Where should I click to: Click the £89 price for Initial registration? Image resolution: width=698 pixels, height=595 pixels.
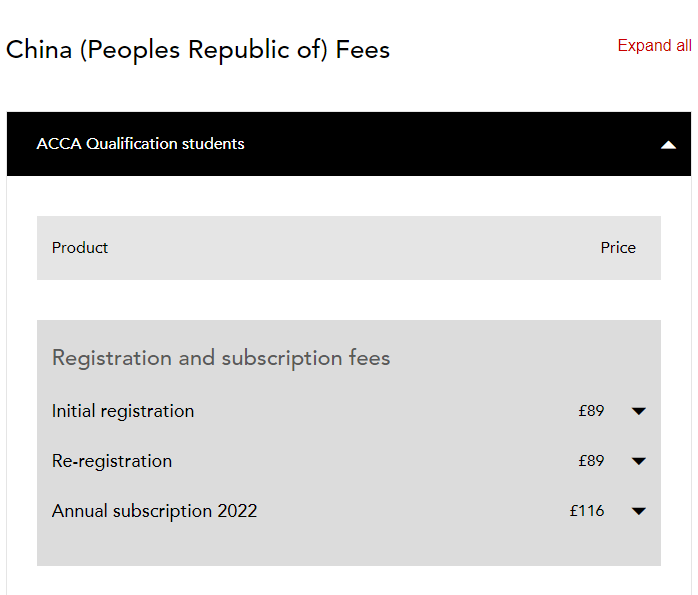coord(591,411)
